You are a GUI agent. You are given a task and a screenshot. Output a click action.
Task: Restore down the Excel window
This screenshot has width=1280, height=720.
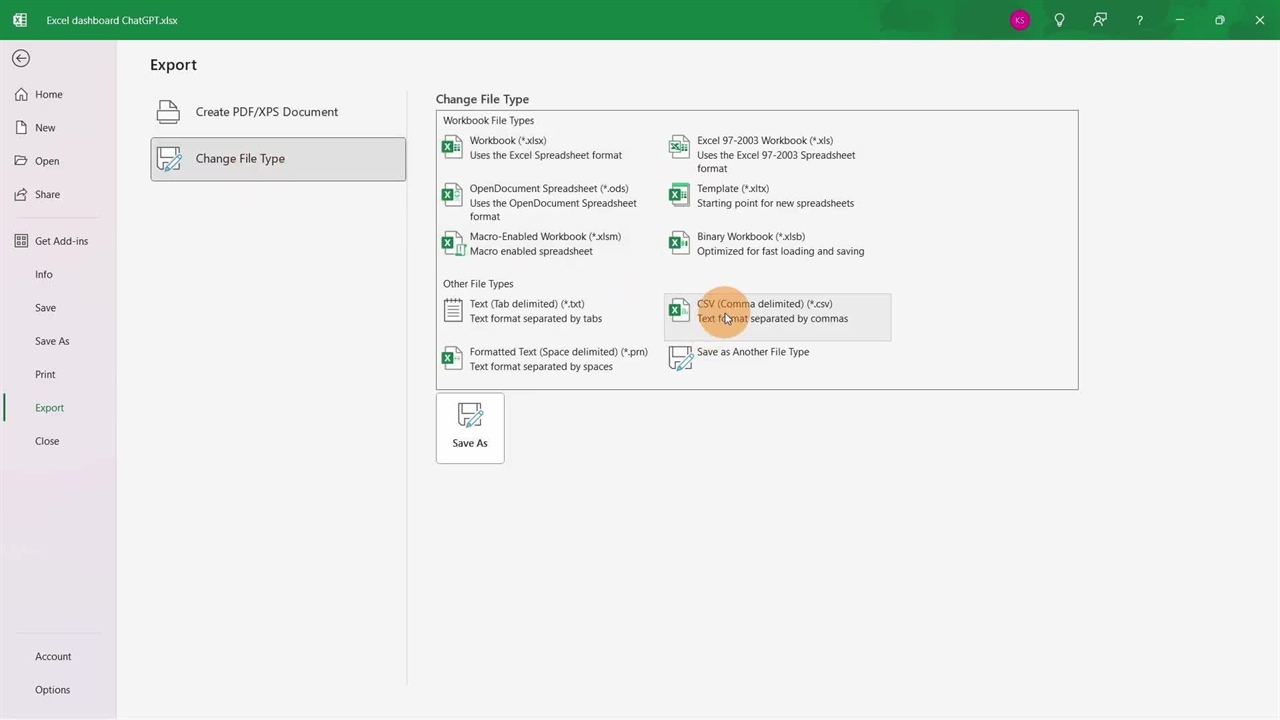(x=1219, y=20)
